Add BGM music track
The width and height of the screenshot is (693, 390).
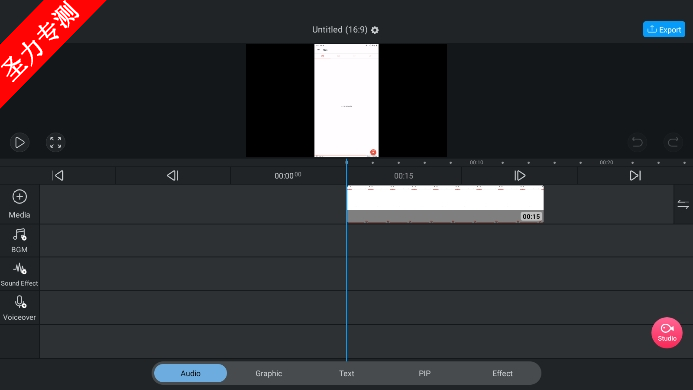coord(19,241)
